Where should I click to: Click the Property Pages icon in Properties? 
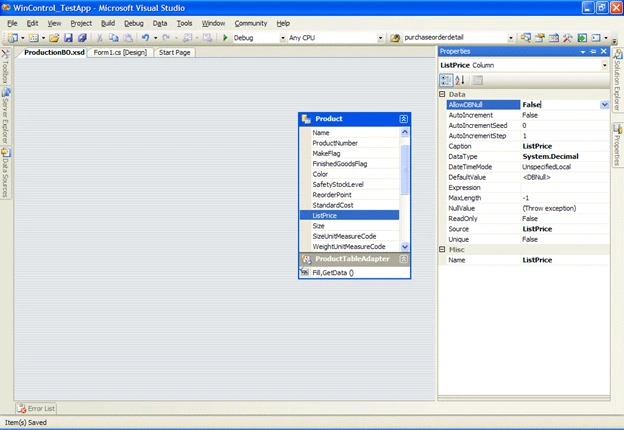click(478, 80)
